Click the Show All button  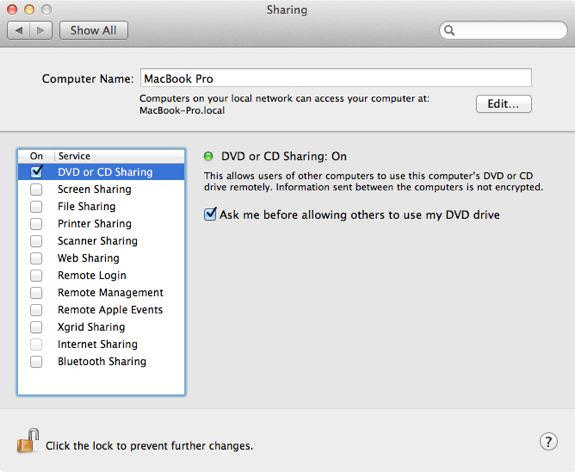(x=94, y=30)
